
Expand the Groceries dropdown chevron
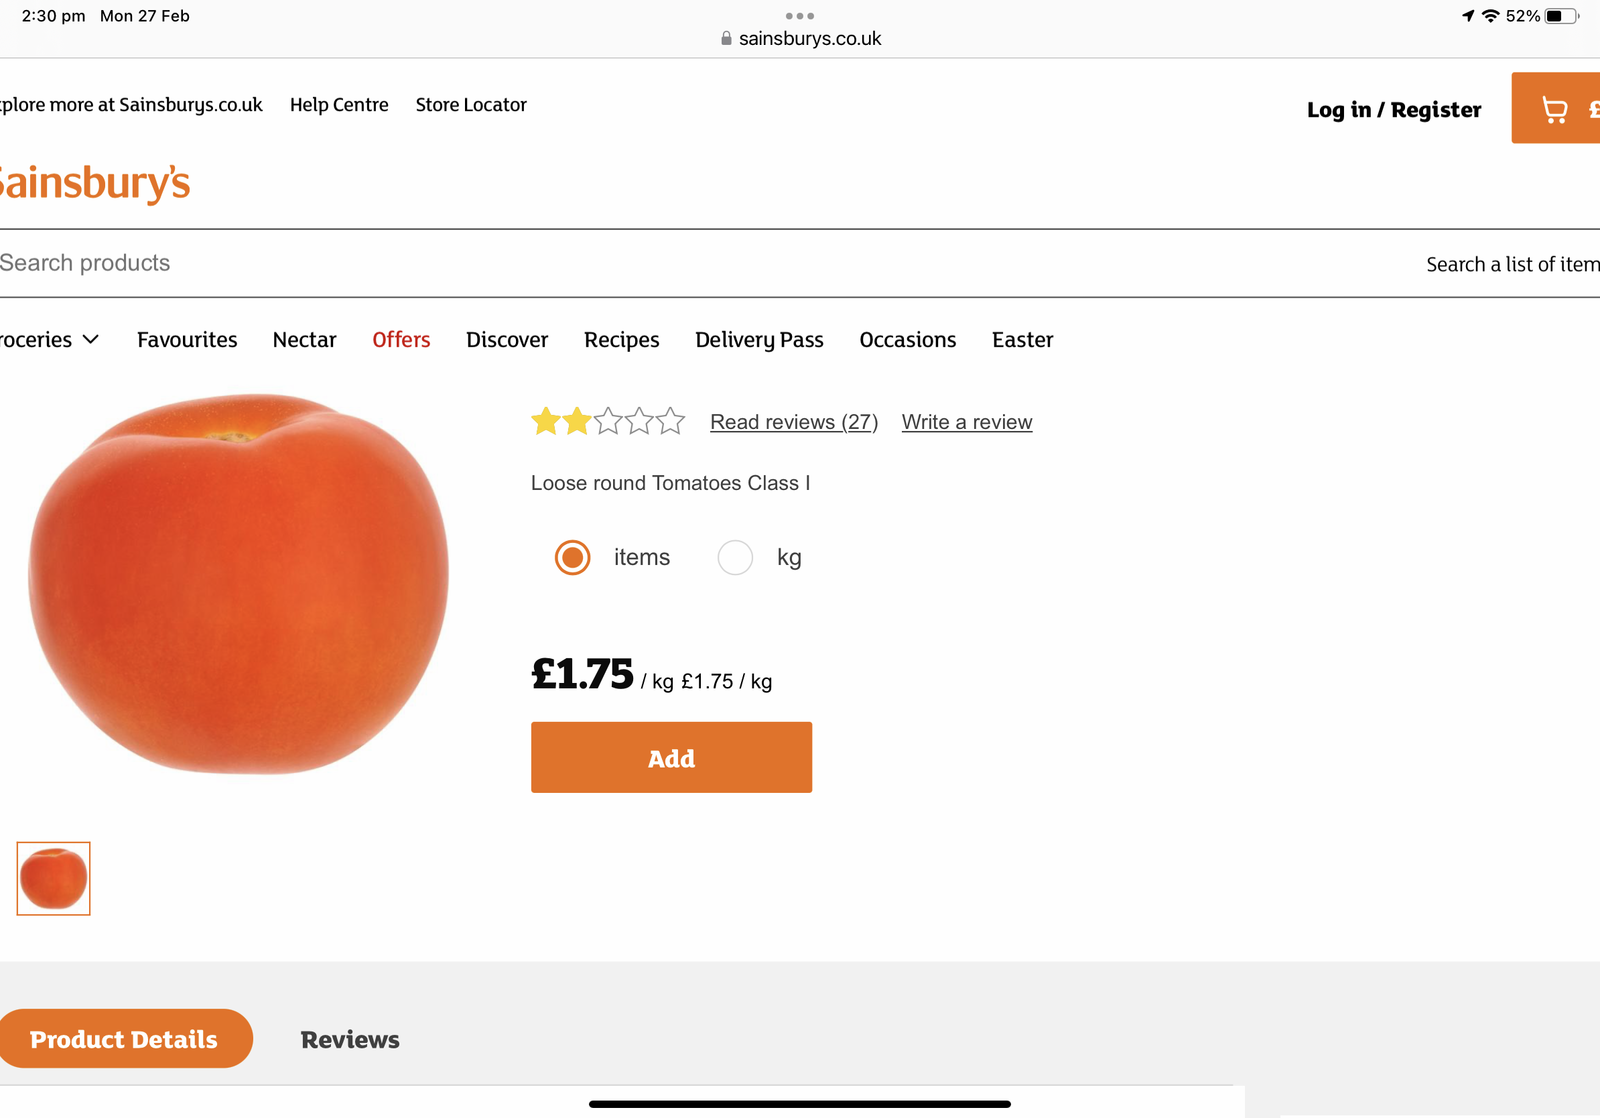(91, 340)
